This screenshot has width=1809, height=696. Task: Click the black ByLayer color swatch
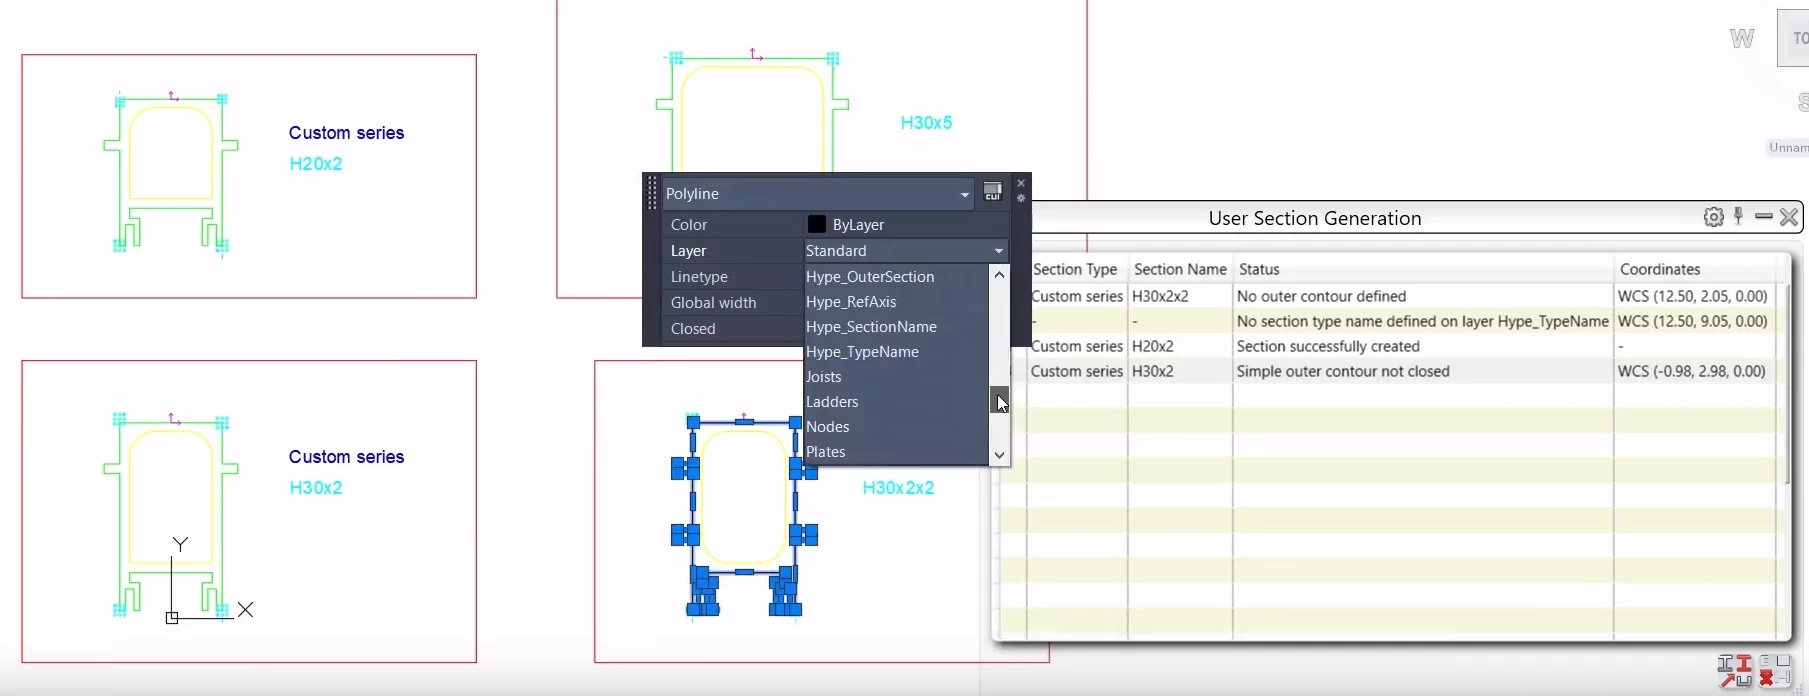tap(817, 225)
